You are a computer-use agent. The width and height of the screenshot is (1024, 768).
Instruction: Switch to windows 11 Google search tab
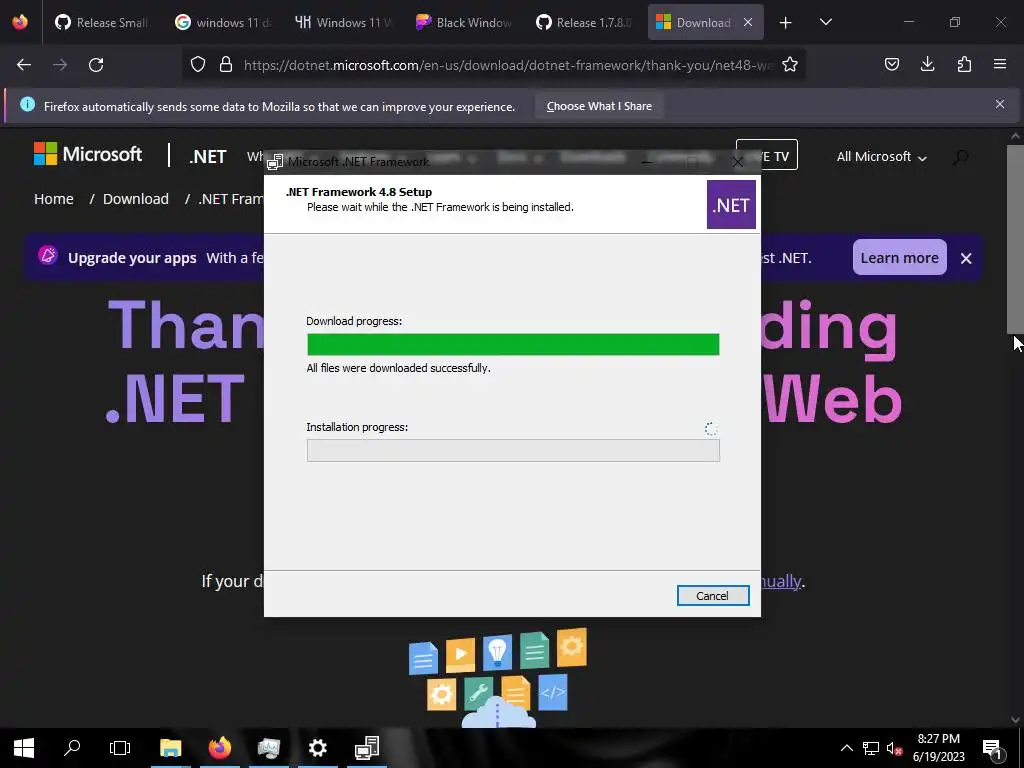point(223,22)
